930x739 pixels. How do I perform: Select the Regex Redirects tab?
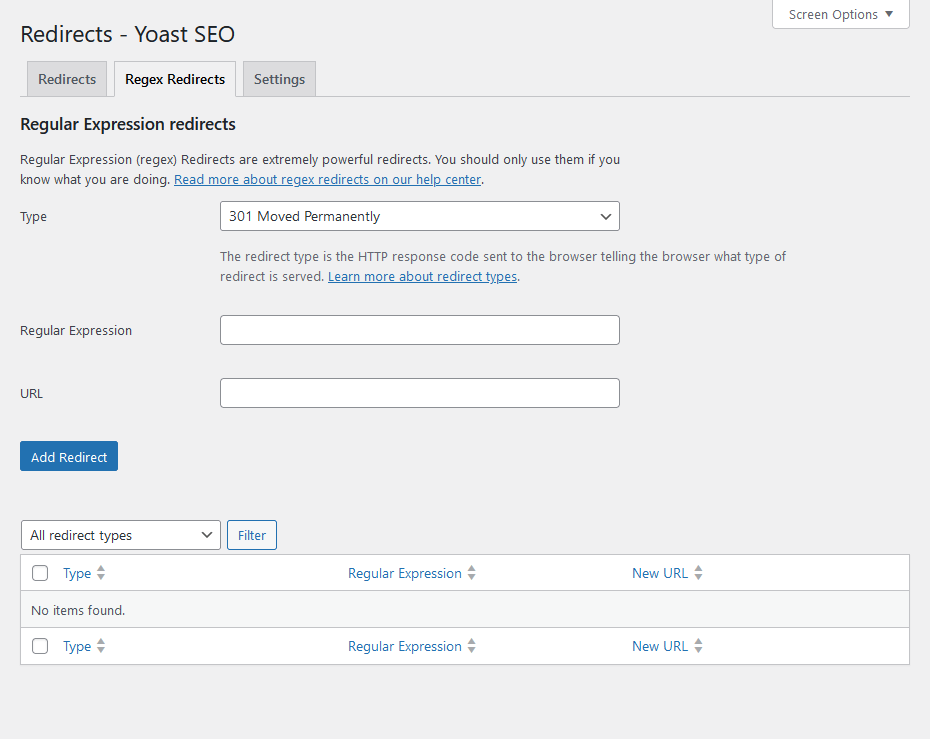(x=175, y=79)
